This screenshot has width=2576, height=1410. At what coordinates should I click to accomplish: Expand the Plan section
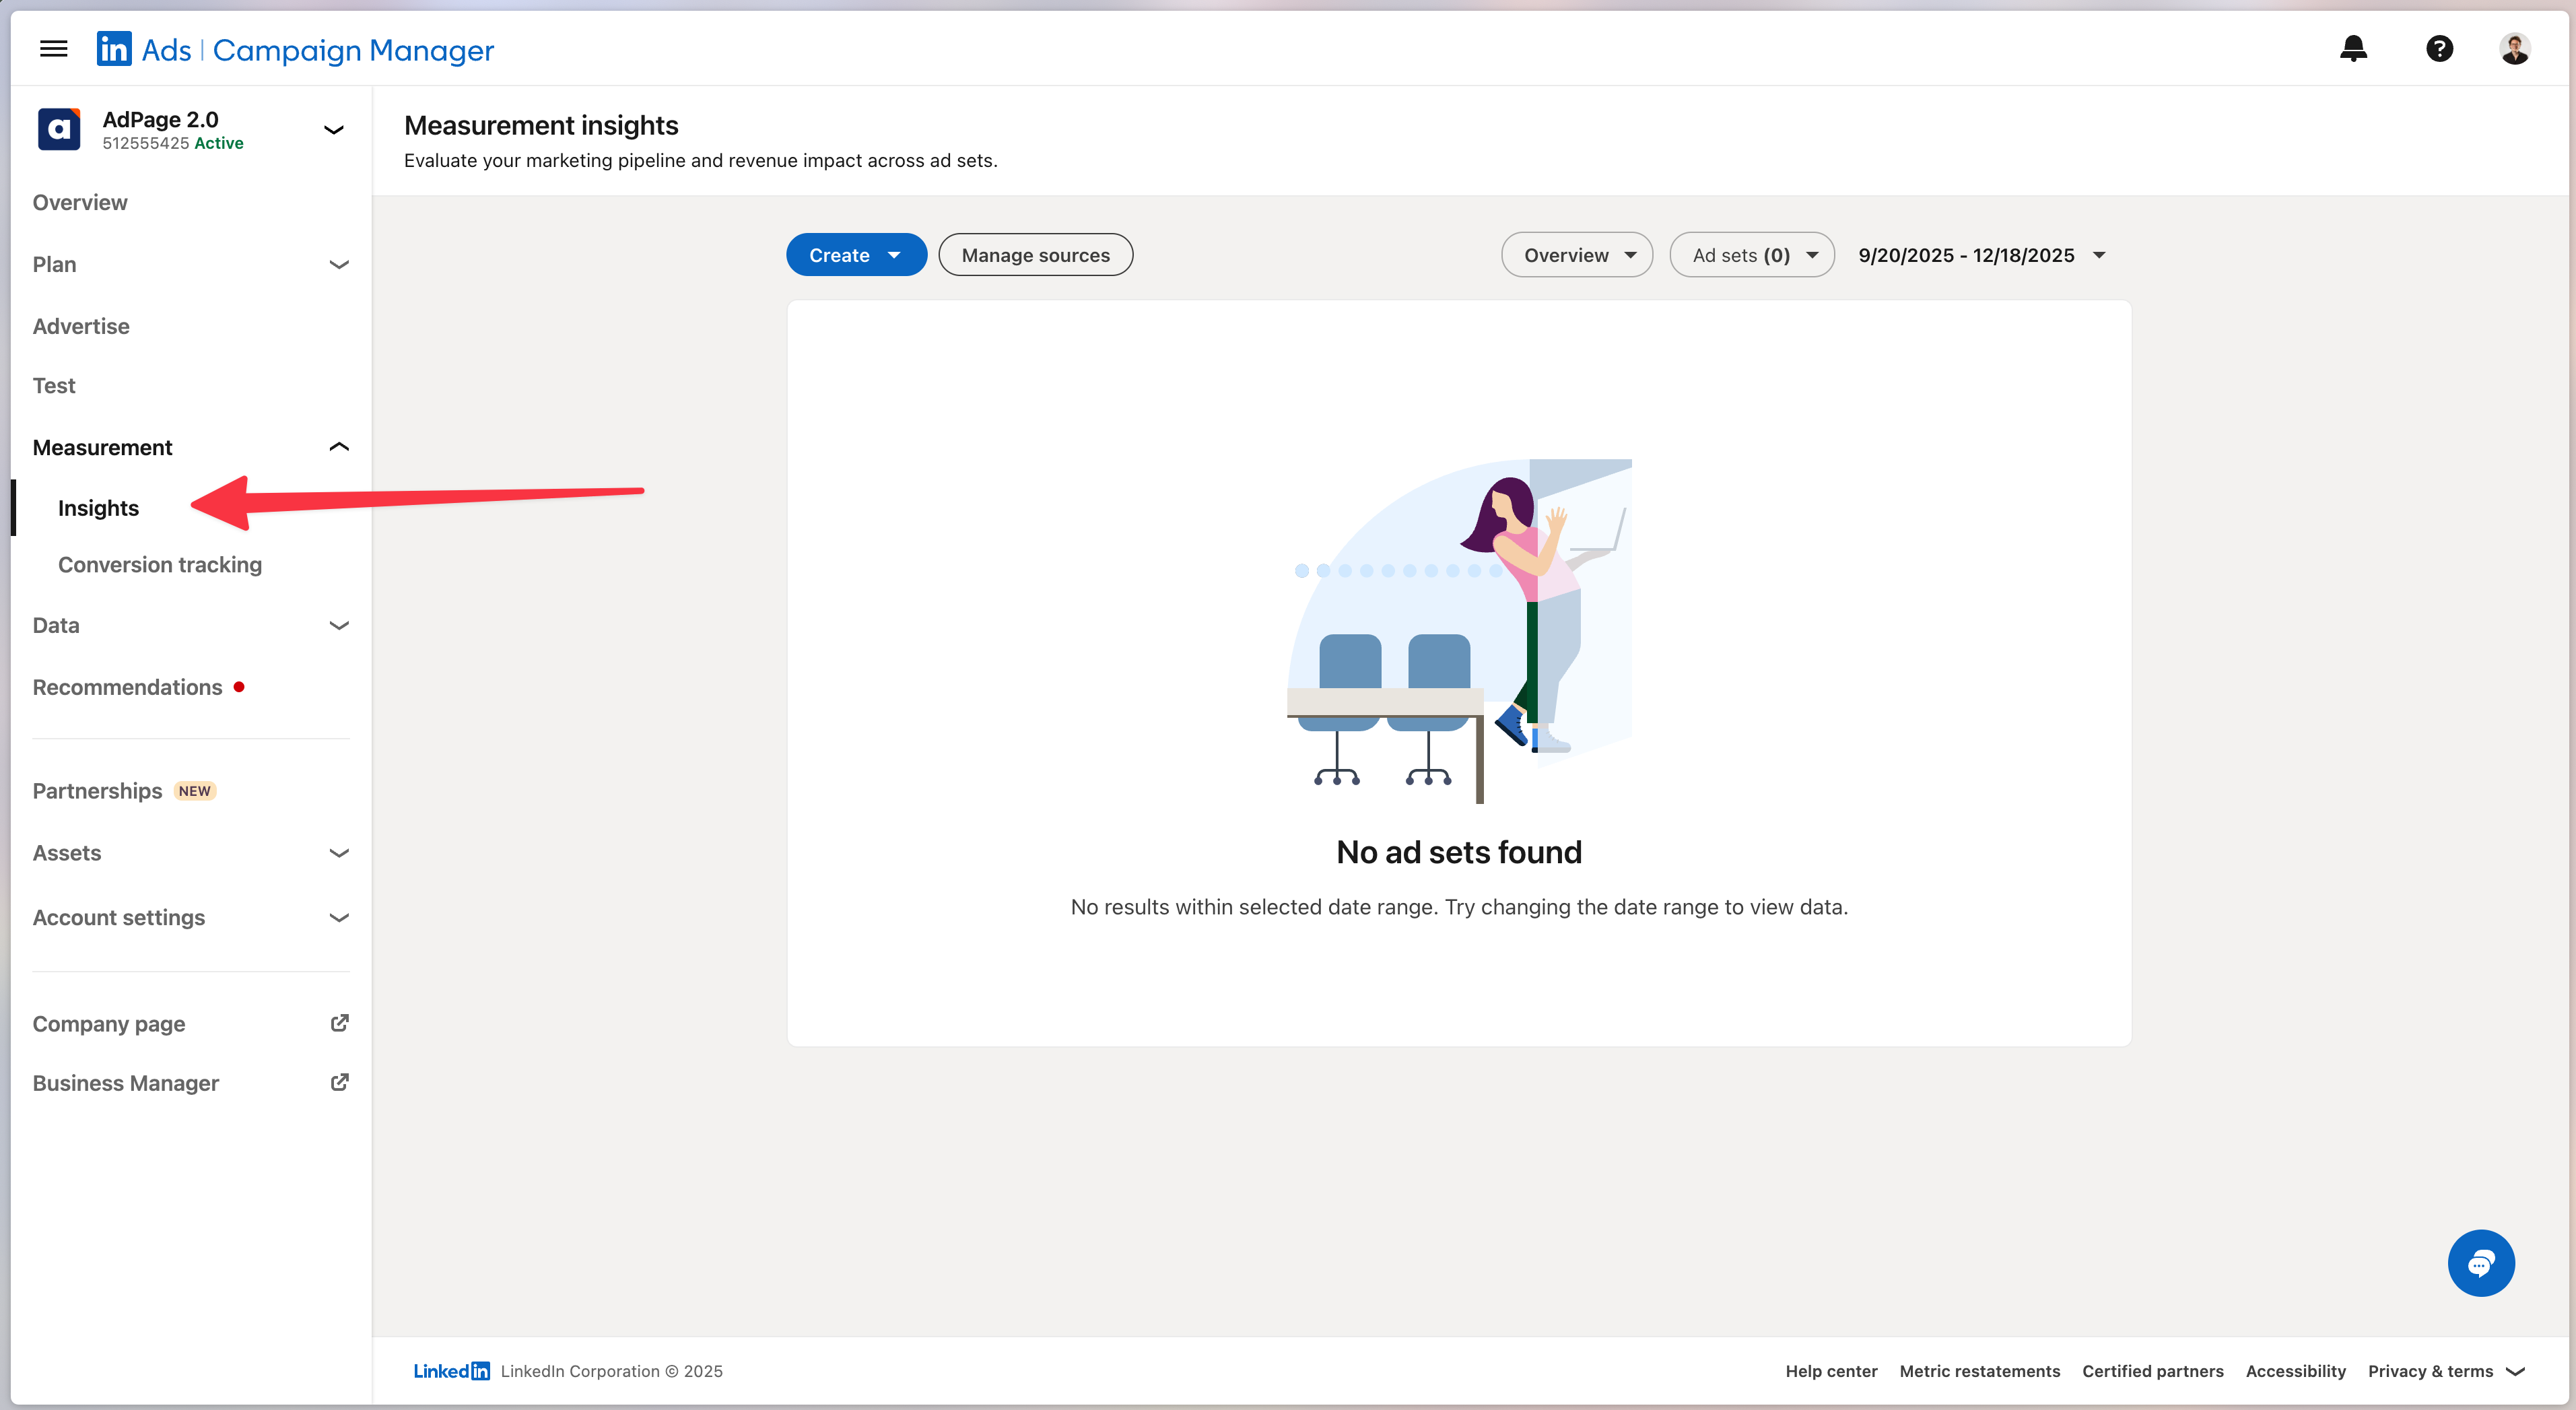[x=338, y=265]
